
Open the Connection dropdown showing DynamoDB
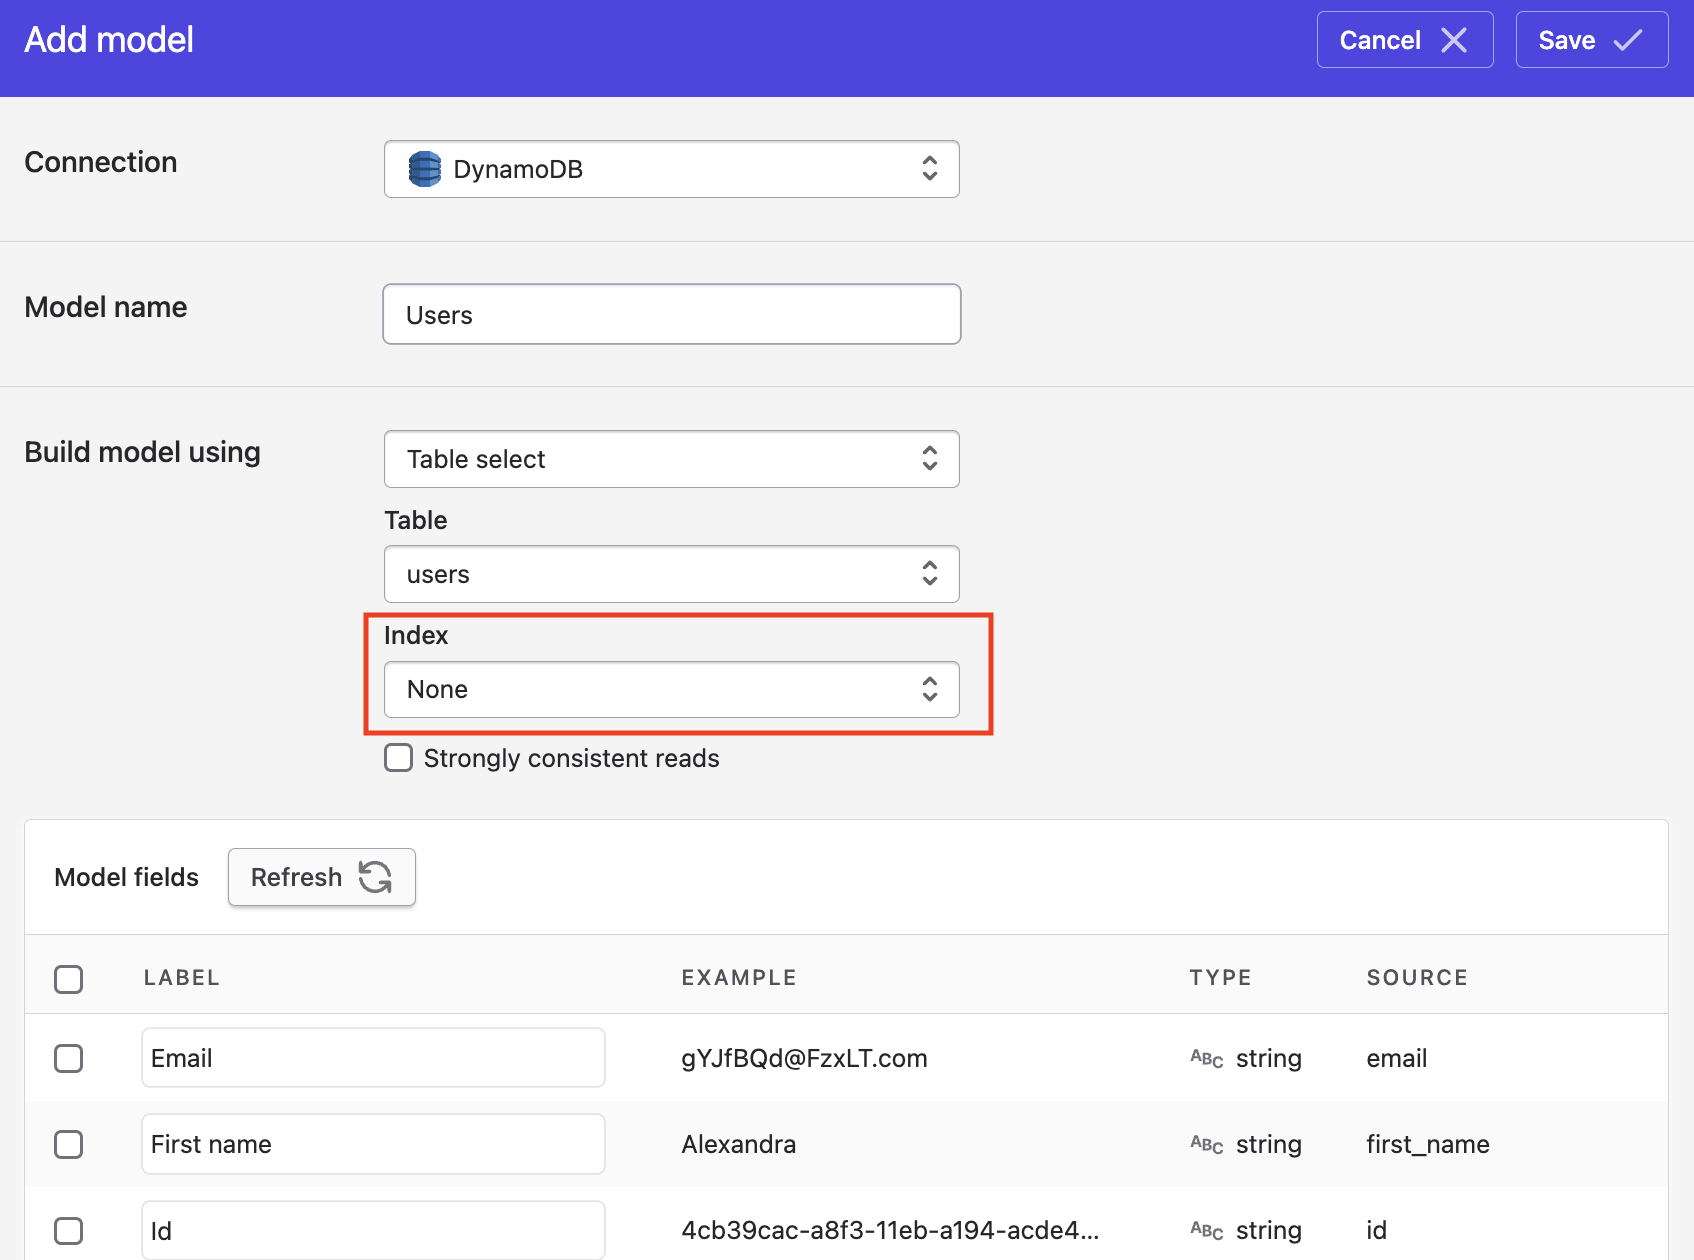tap(671, 169)
